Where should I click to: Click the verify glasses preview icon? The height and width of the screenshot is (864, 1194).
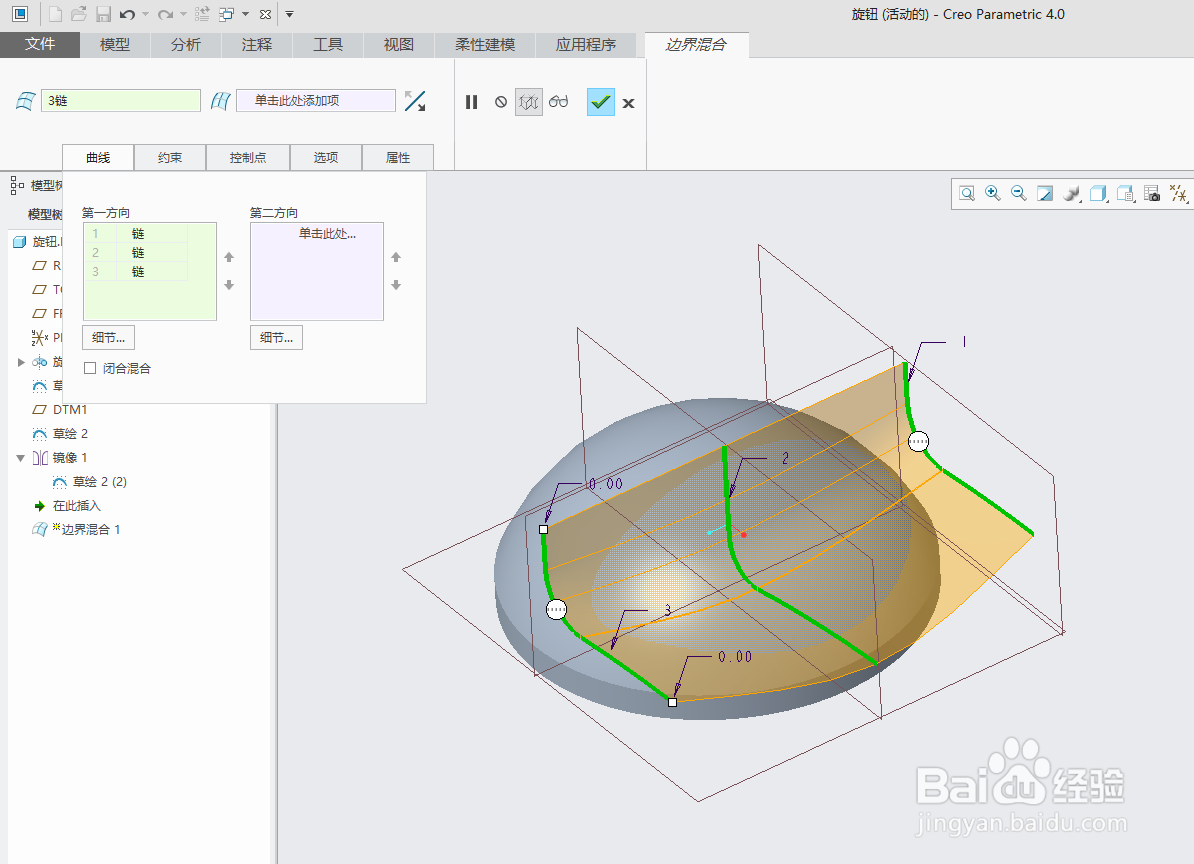(x=558, y=101)
